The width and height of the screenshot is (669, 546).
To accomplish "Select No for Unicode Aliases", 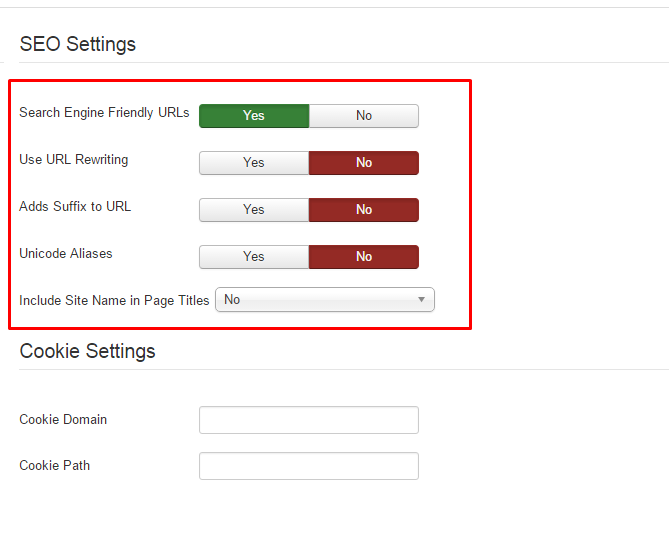I will pyautogui.click(x=364, y=256).
